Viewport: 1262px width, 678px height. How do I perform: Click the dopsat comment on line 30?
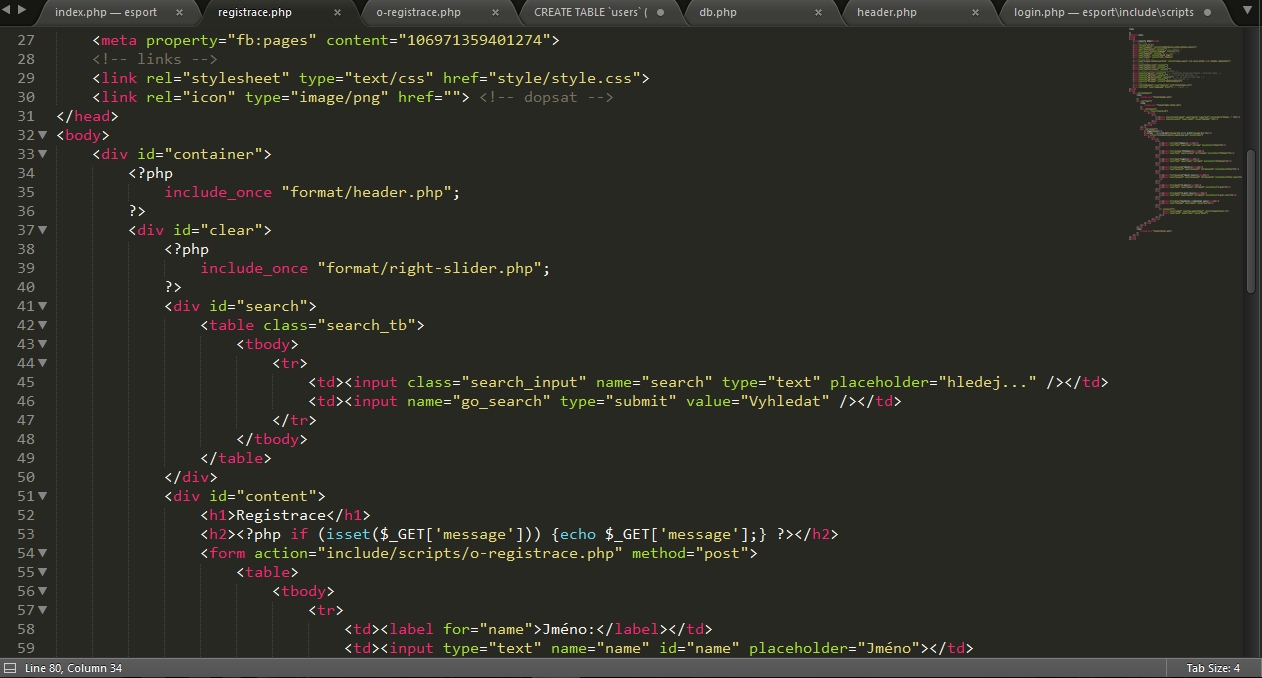(546, 97)
